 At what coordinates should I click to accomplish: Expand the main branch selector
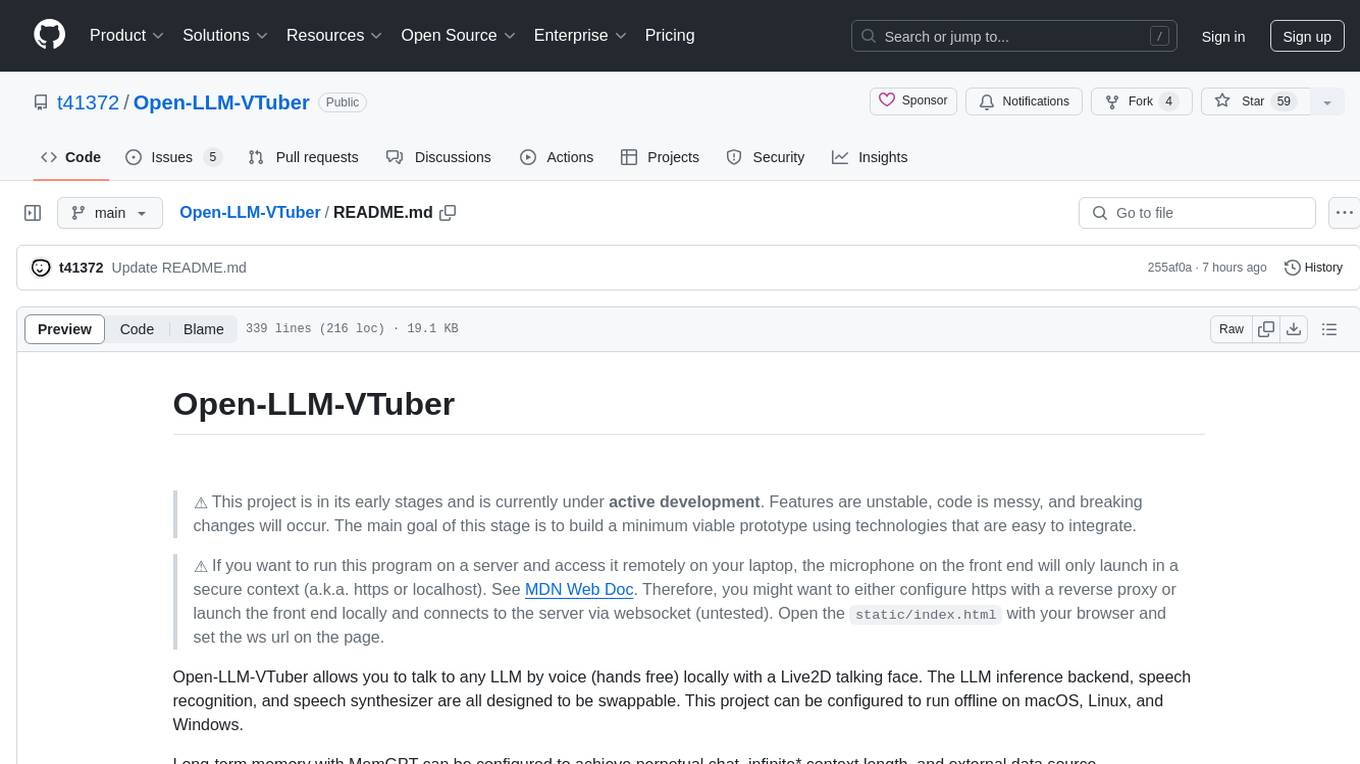click(x=110, y=213)
